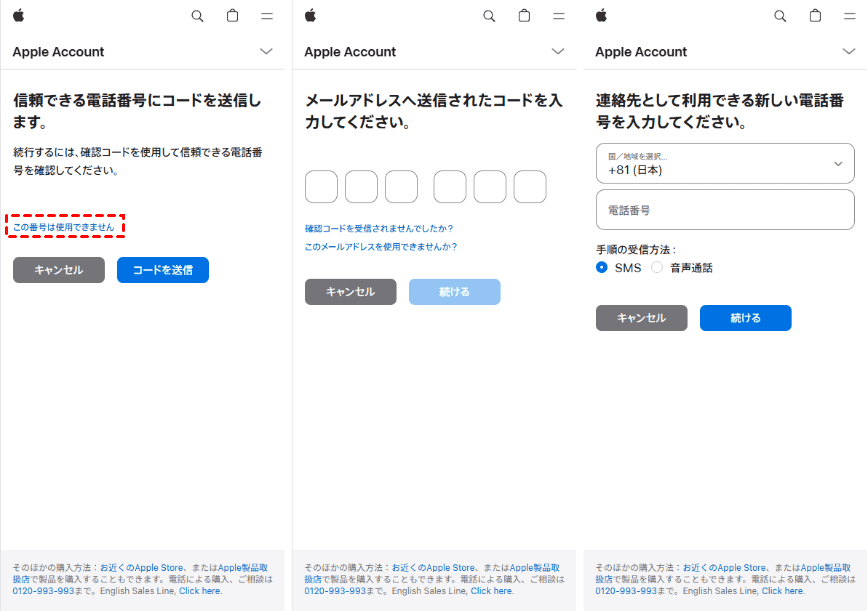
Task: Click the first verification code digit box
Action: [x=321, y=187]
